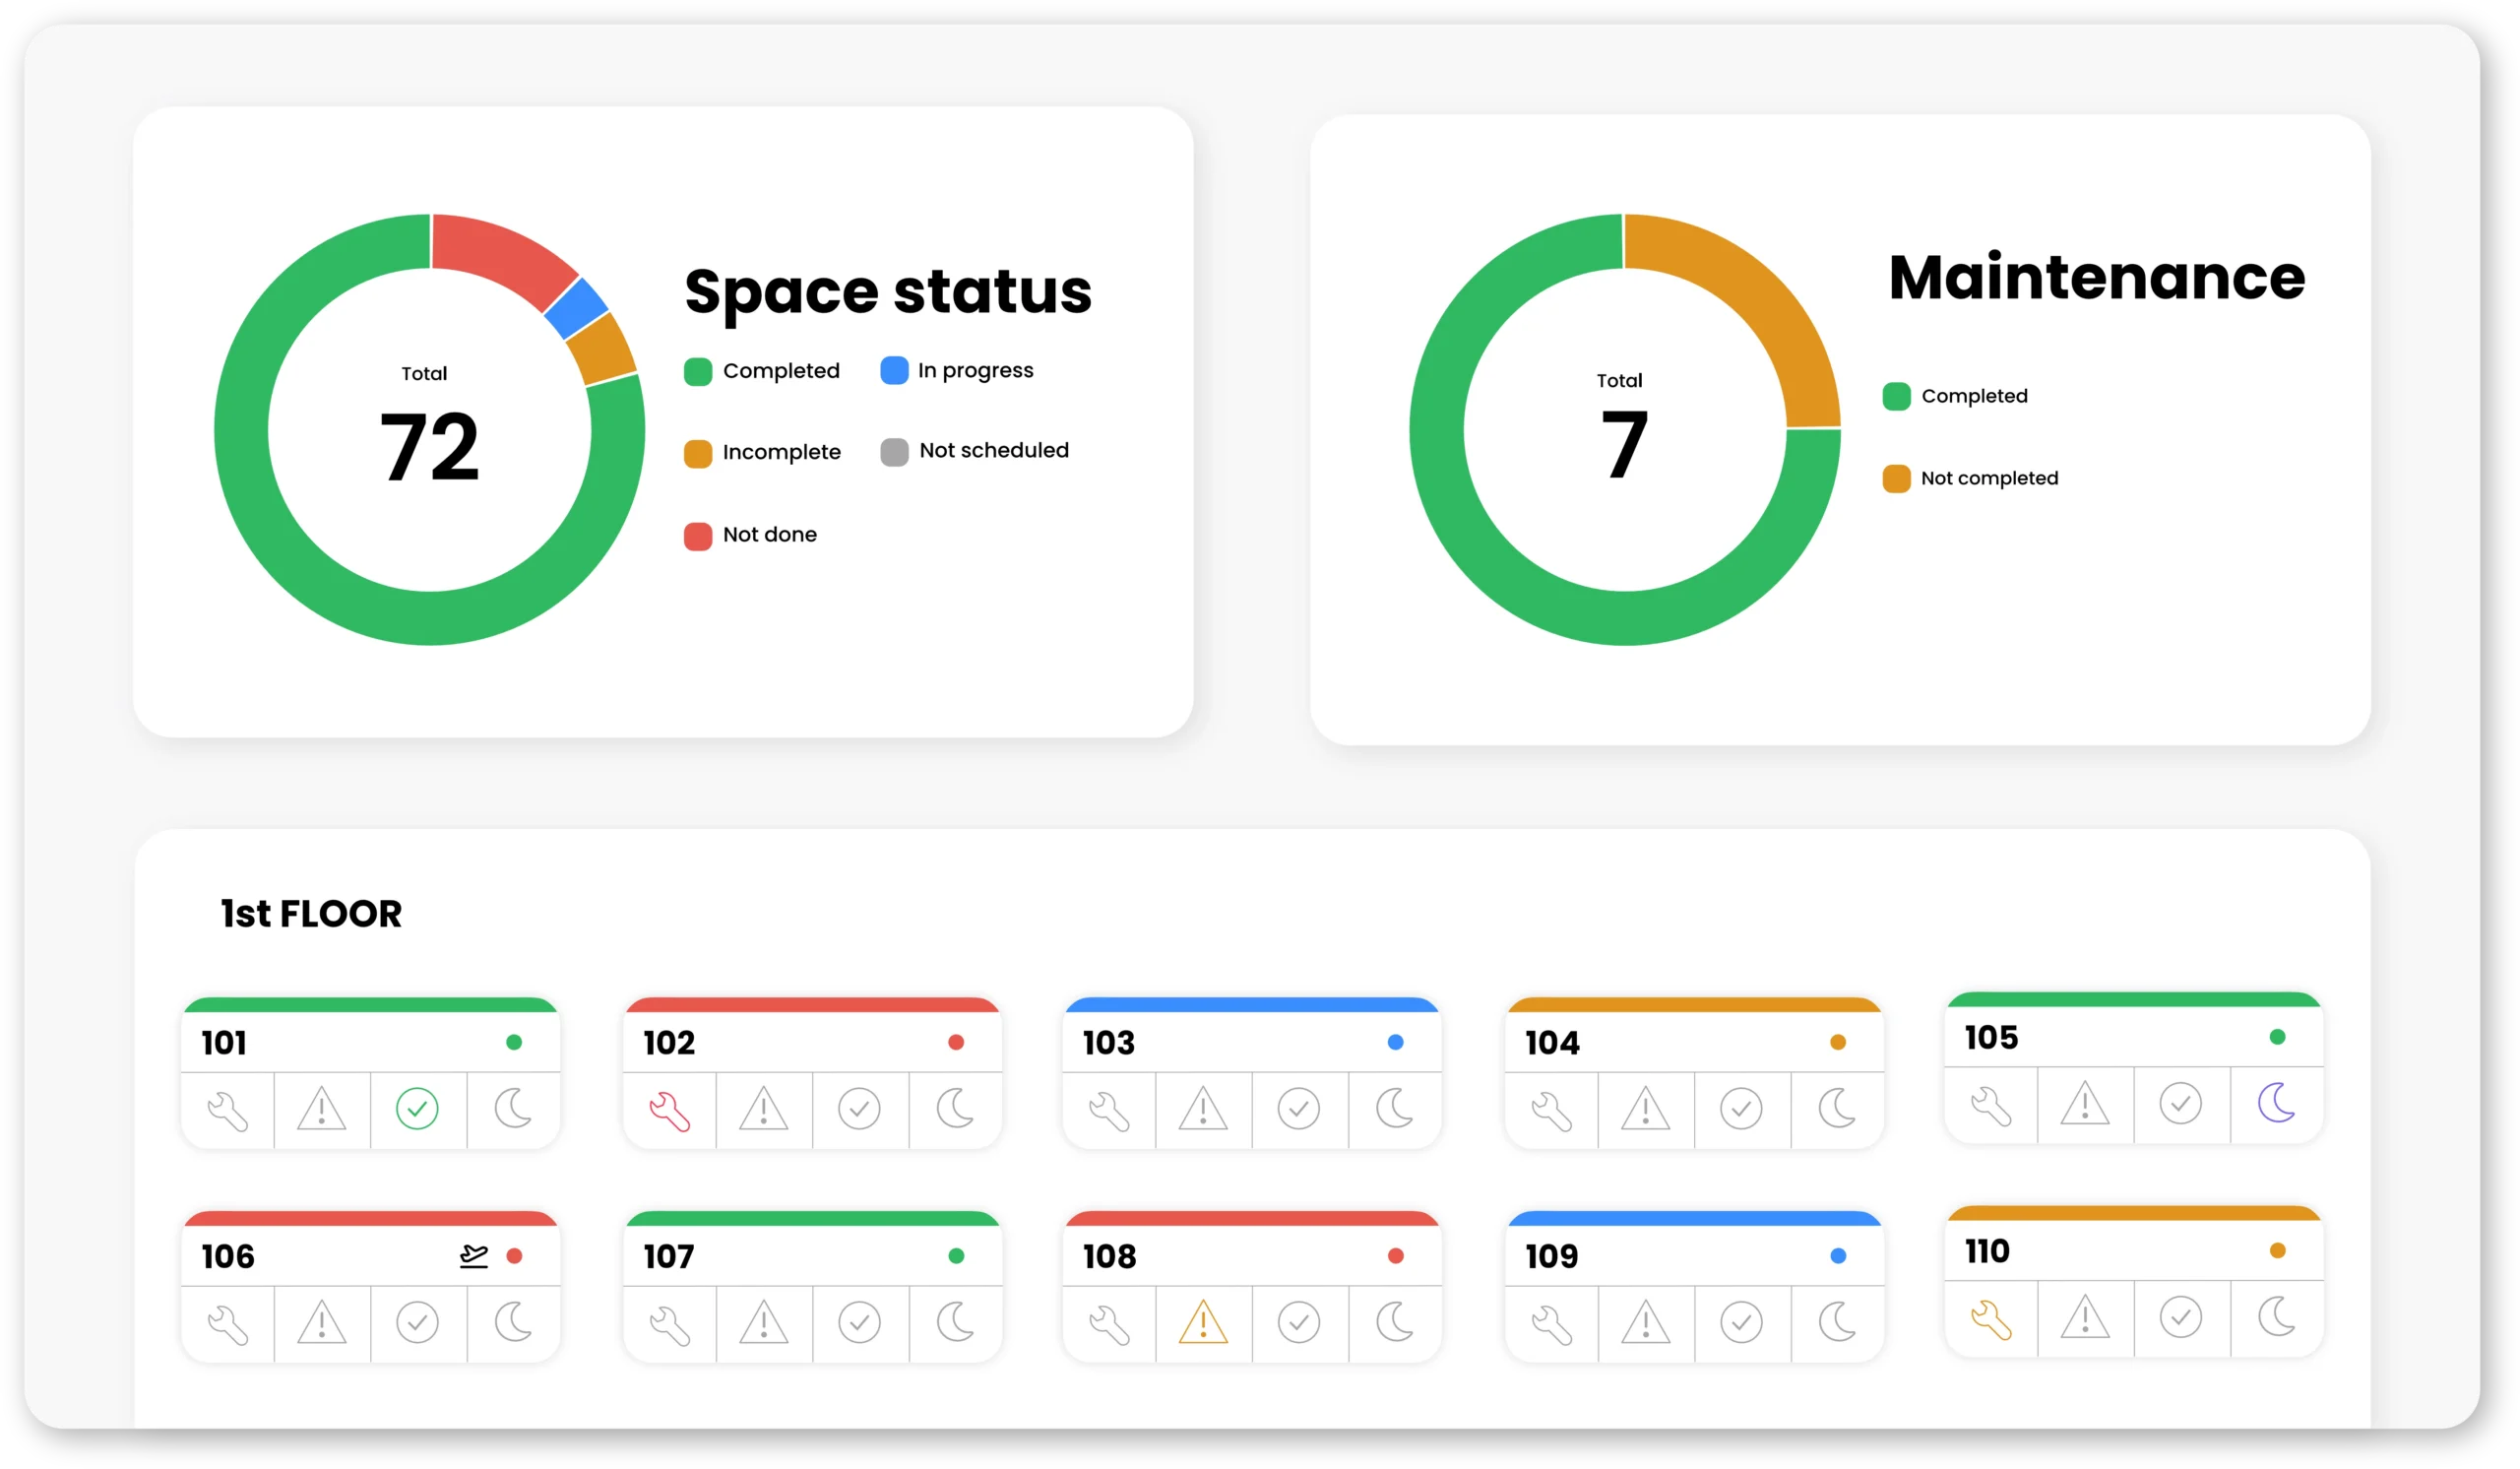Image resolution: width=2520 pixels, height=1469 pixels.
Task: Click the blue status dot in room 109
Action: click(1838, 1255)
